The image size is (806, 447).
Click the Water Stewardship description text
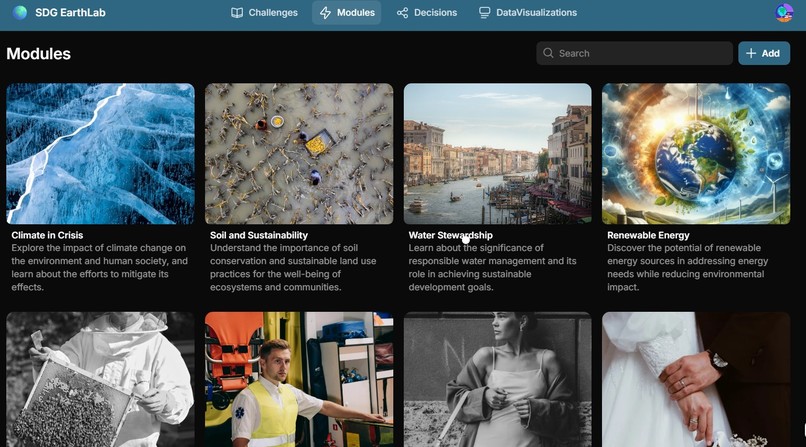492,268
